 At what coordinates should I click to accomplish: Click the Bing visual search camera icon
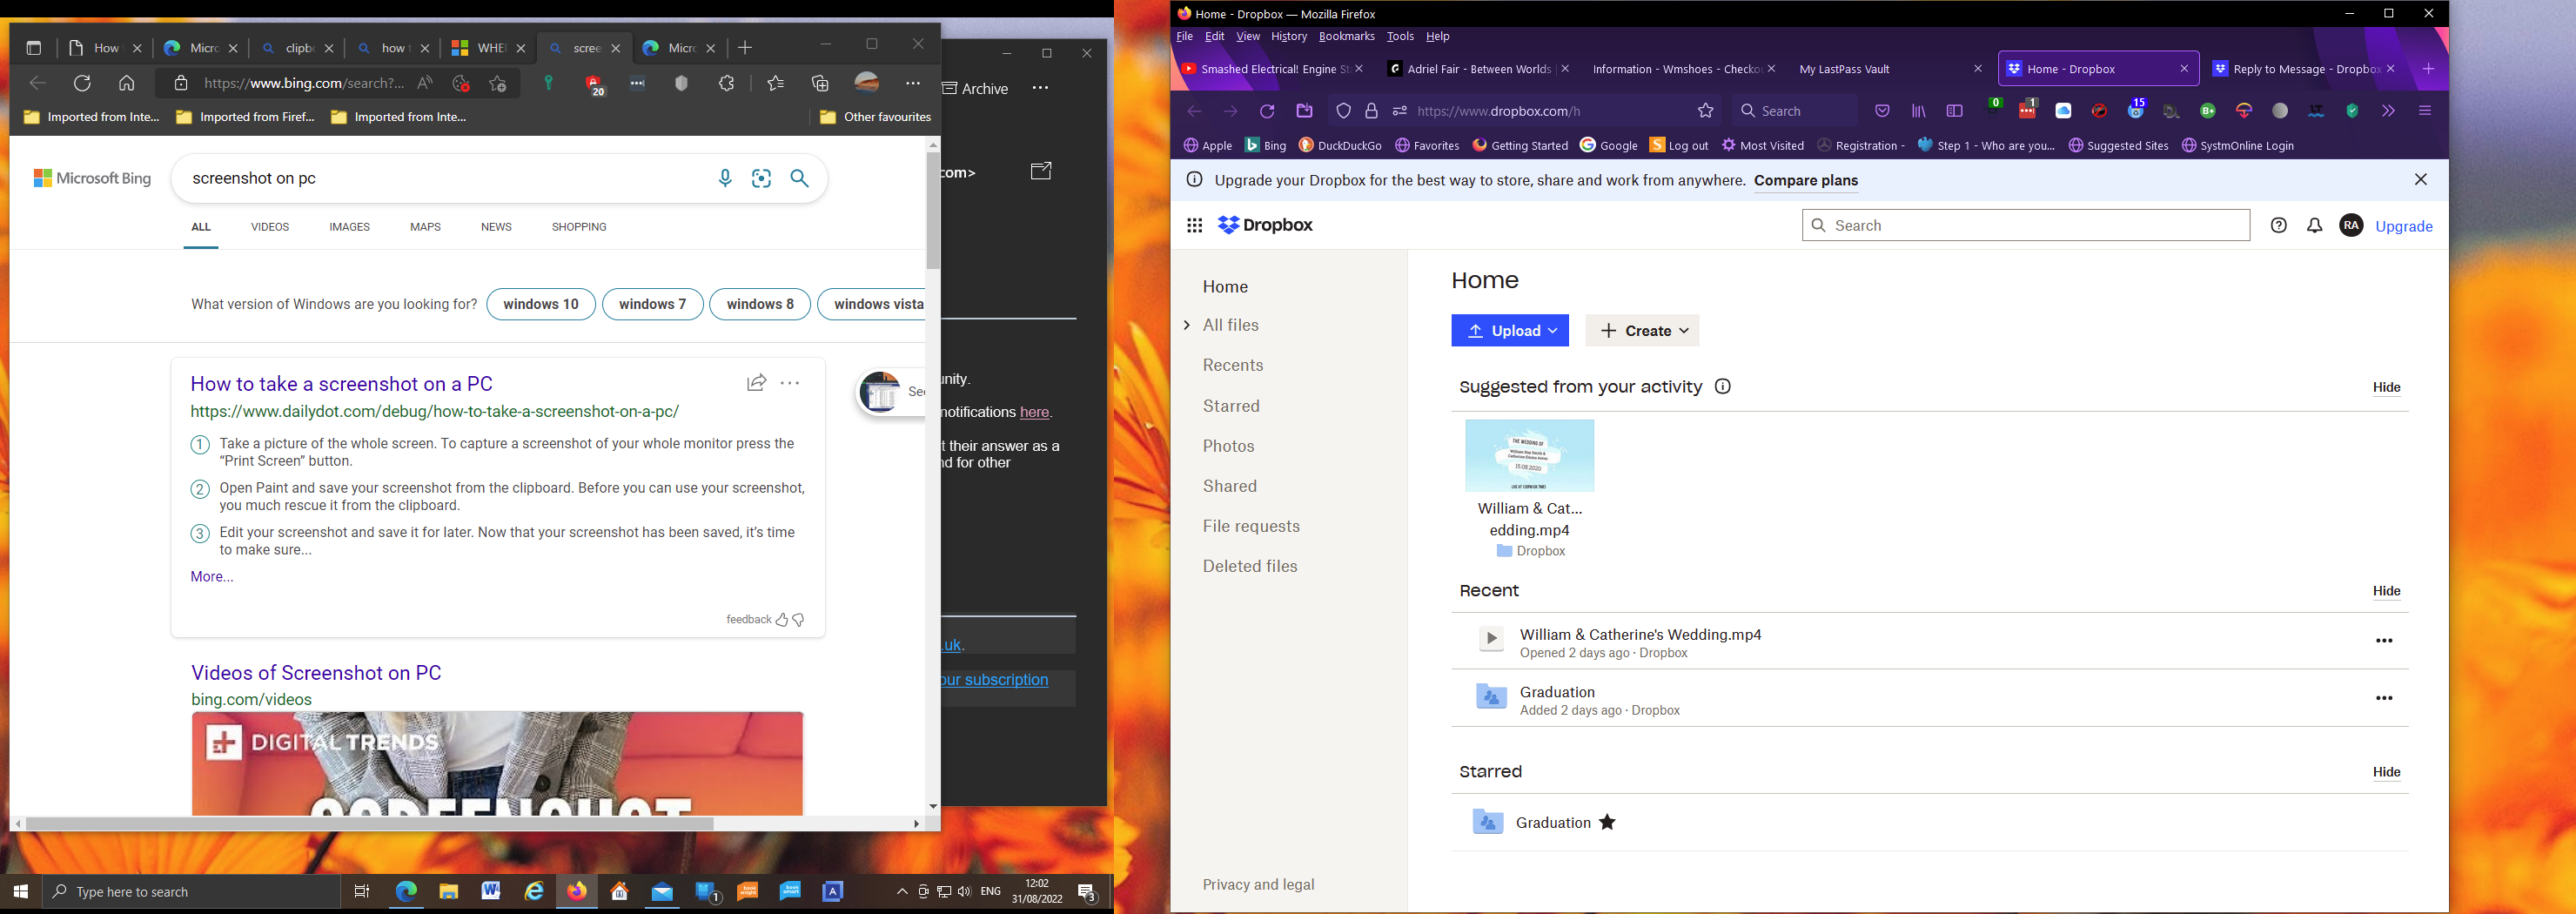tap(762, 179)
